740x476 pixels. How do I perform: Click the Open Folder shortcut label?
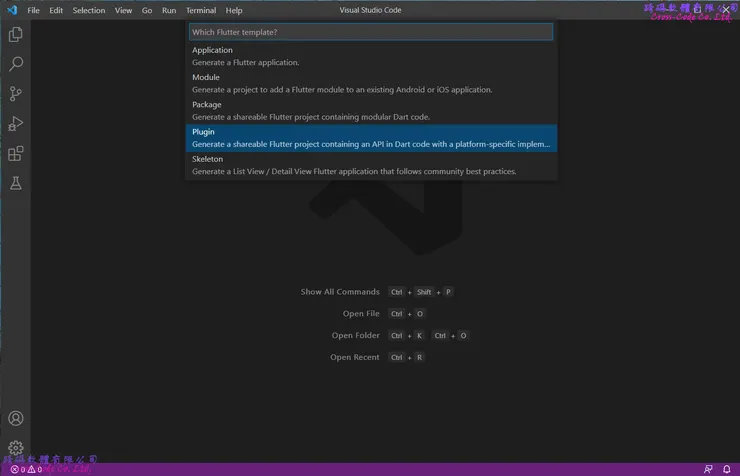[355, 335]
